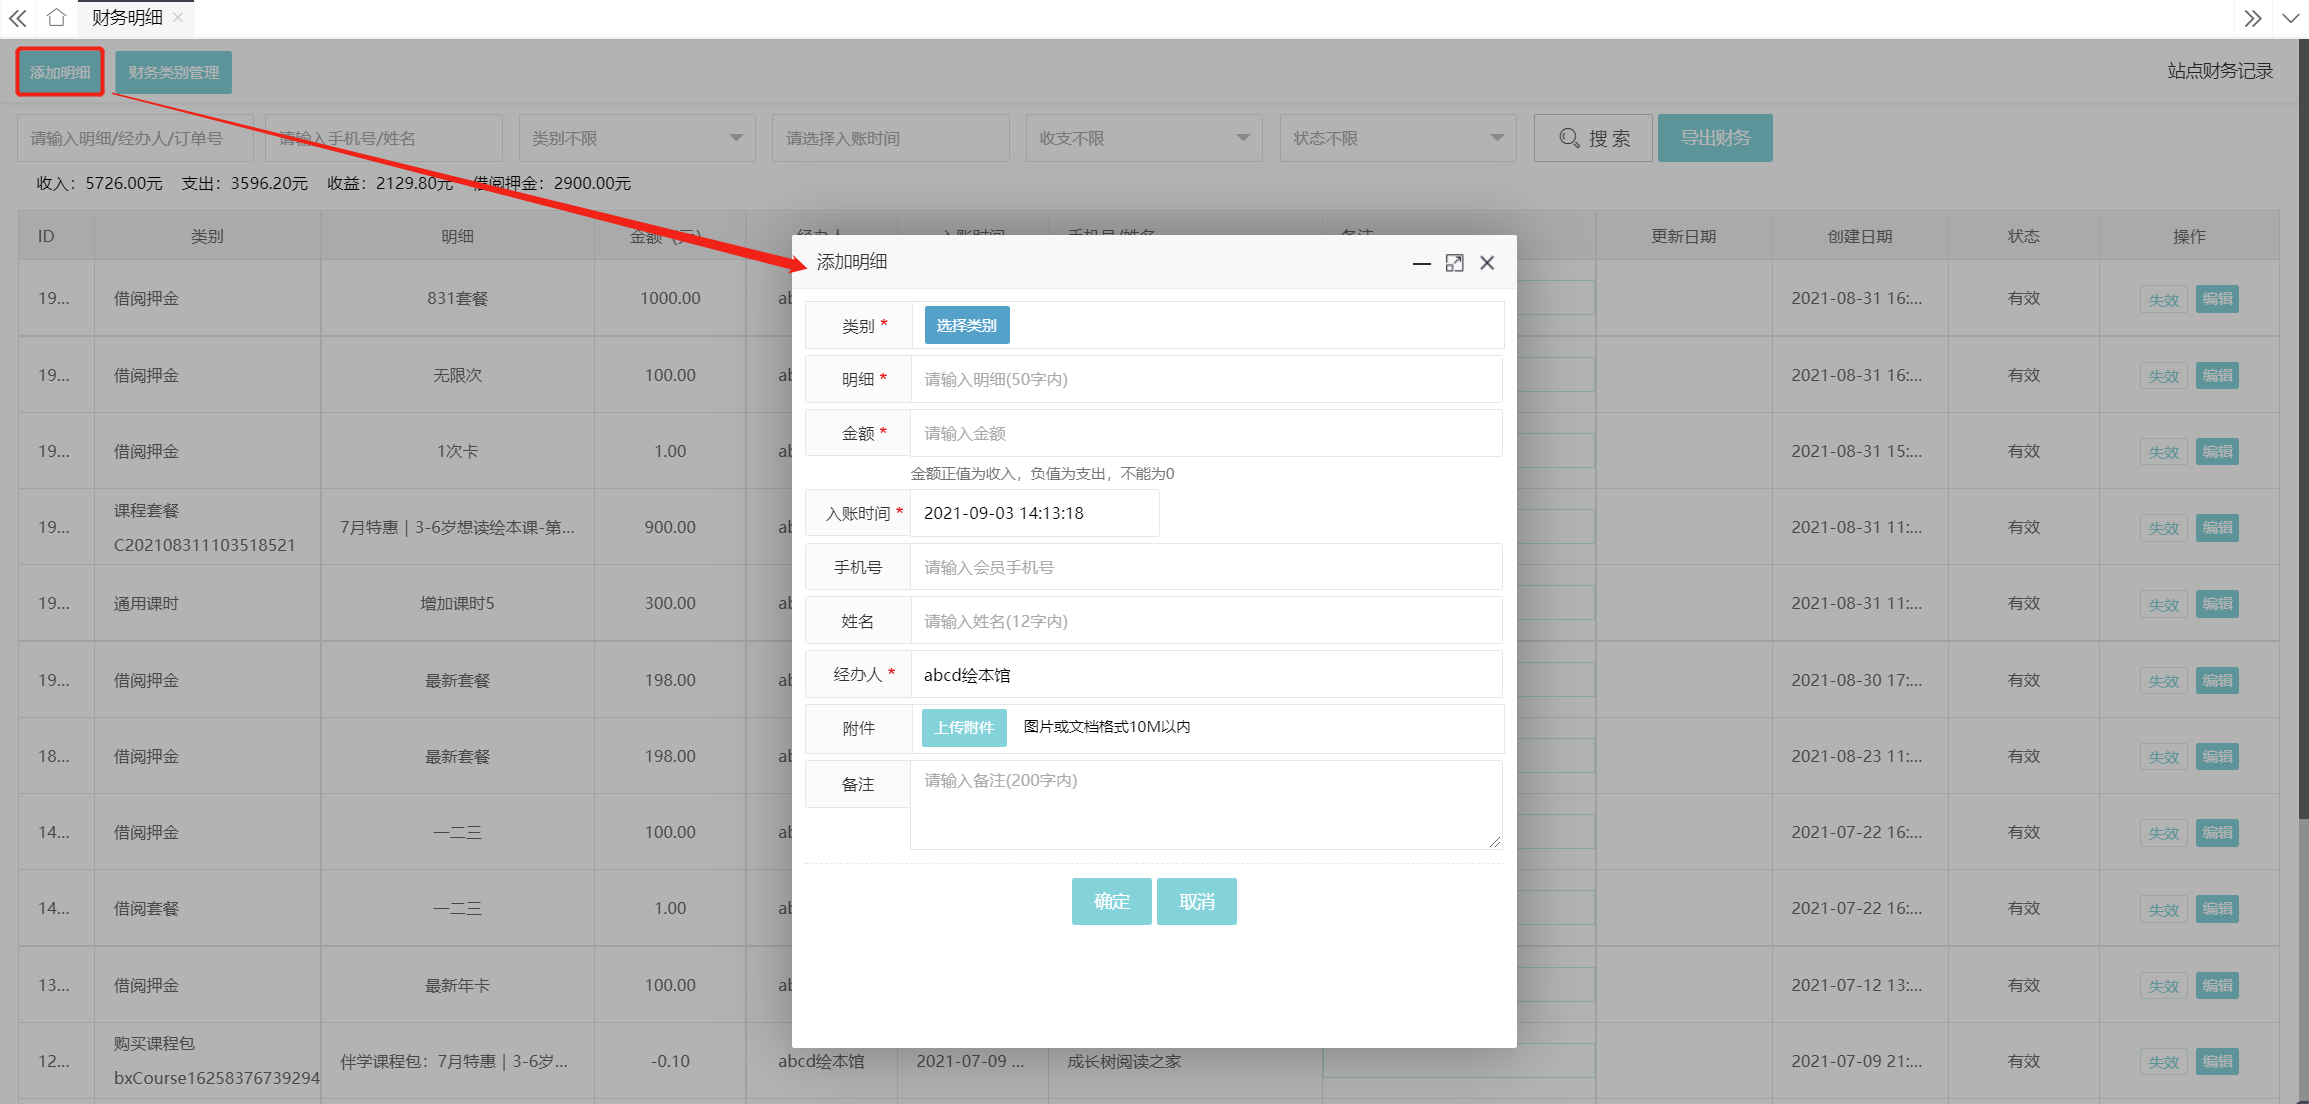Image resolution: width=2309 pixels, height=1104 pixels.
Task: Click the 入账时间 date field
Action: click(x=1035, y=513)
